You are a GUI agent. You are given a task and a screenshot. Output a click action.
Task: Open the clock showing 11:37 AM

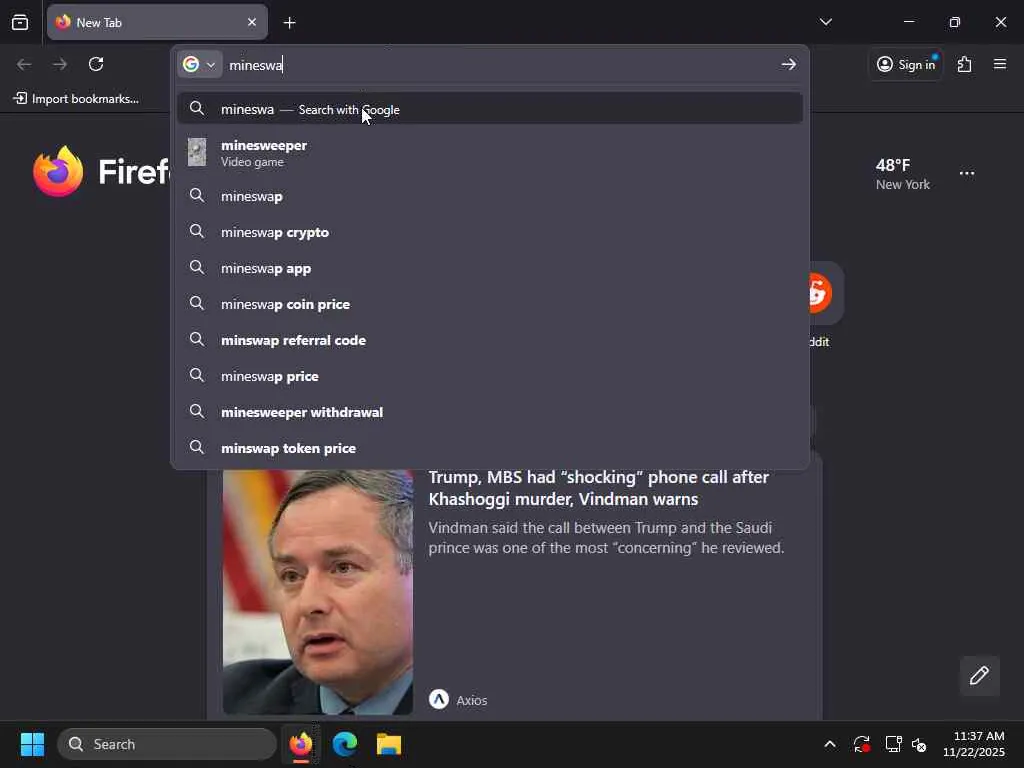point(974,744)
